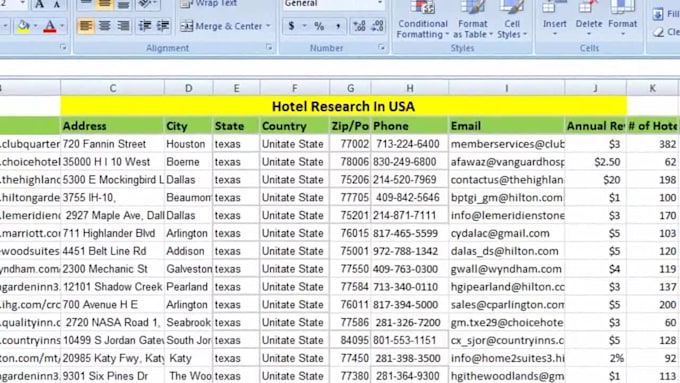Apply the red Font Color
Viewport: 680px width, 383px height.
50,26
